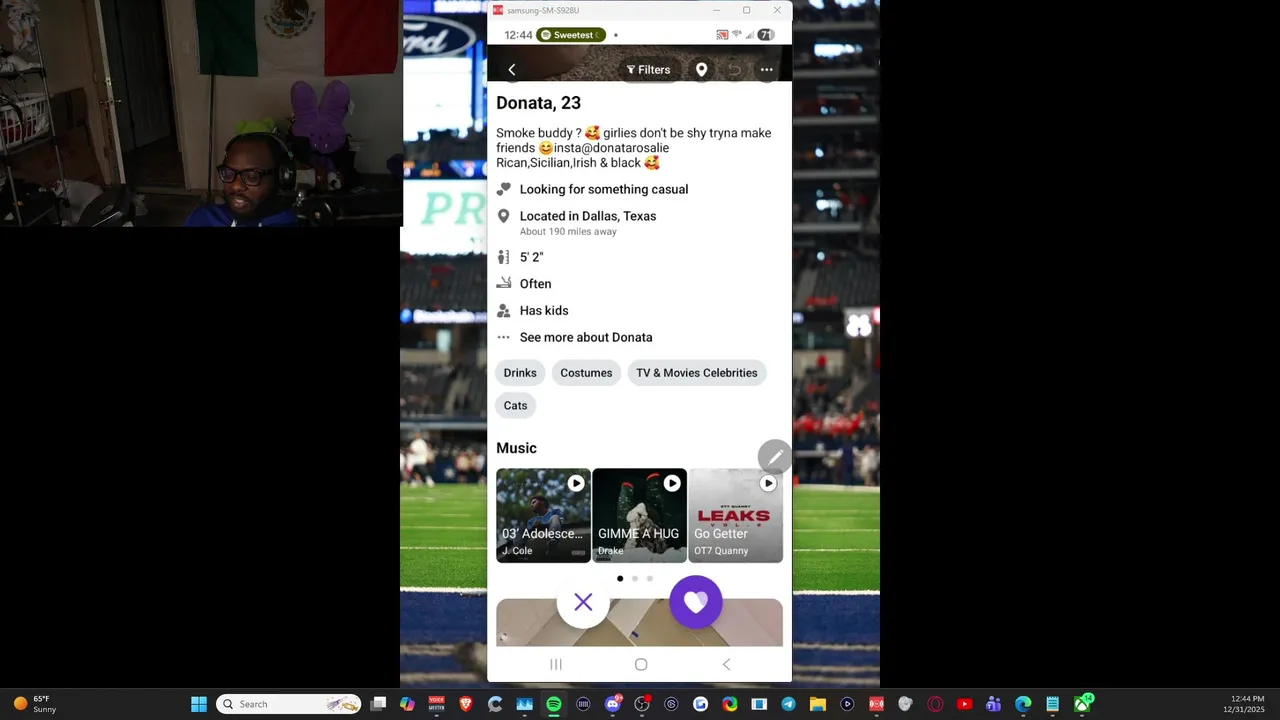Open the Filters button
1280x720 pixels.
(649, 70)
